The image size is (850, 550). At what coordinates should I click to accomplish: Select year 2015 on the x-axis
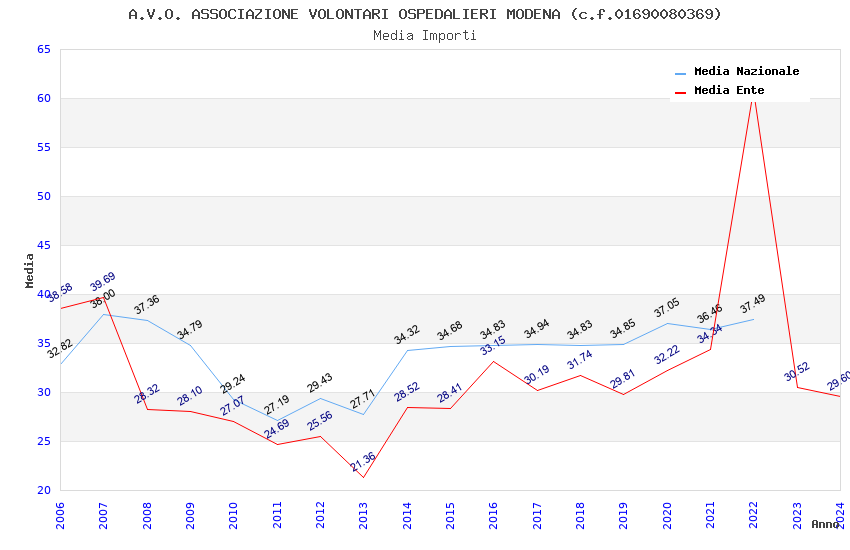[450, 515]
